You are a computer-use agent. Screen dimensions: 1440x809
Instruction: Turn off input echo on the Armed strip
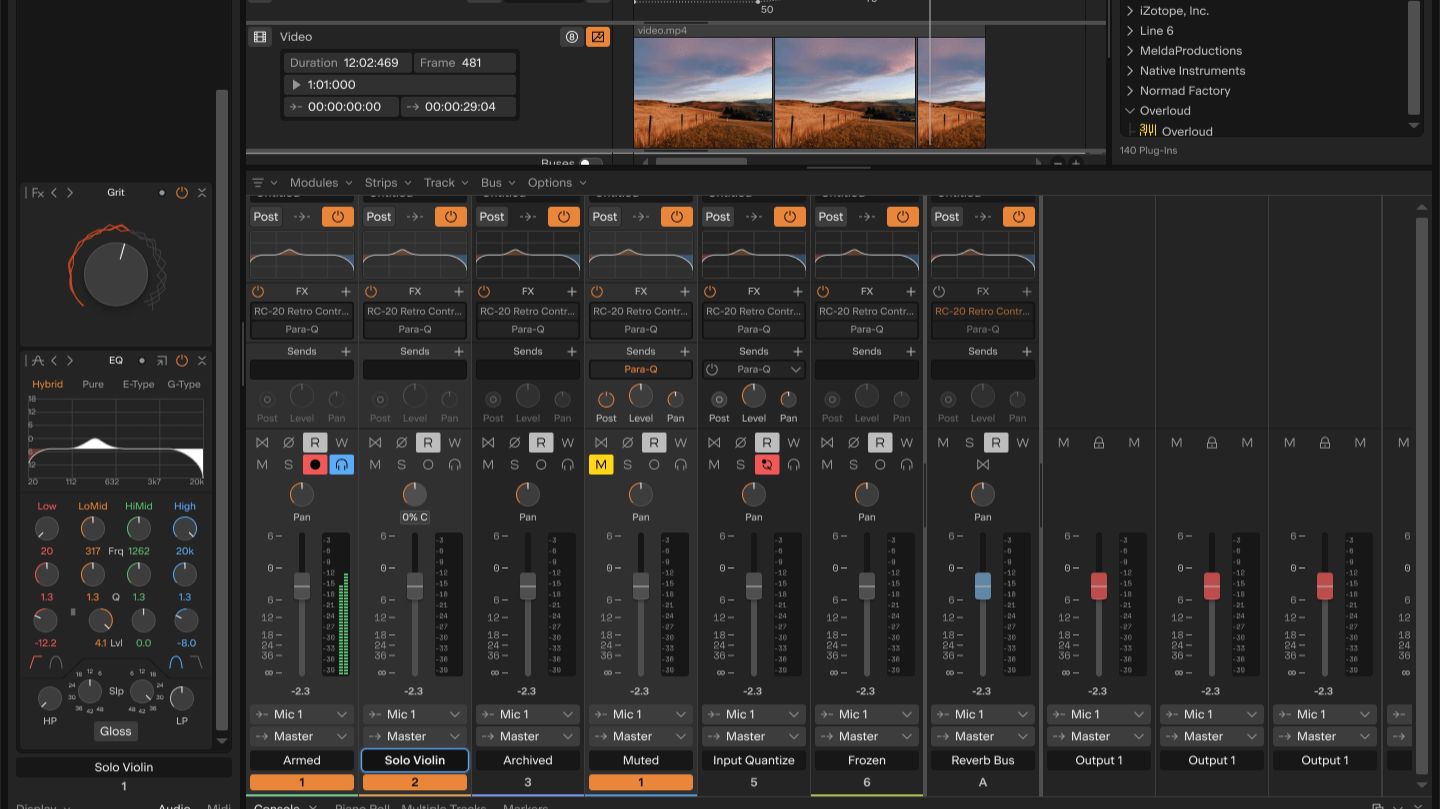coord(341,464)
